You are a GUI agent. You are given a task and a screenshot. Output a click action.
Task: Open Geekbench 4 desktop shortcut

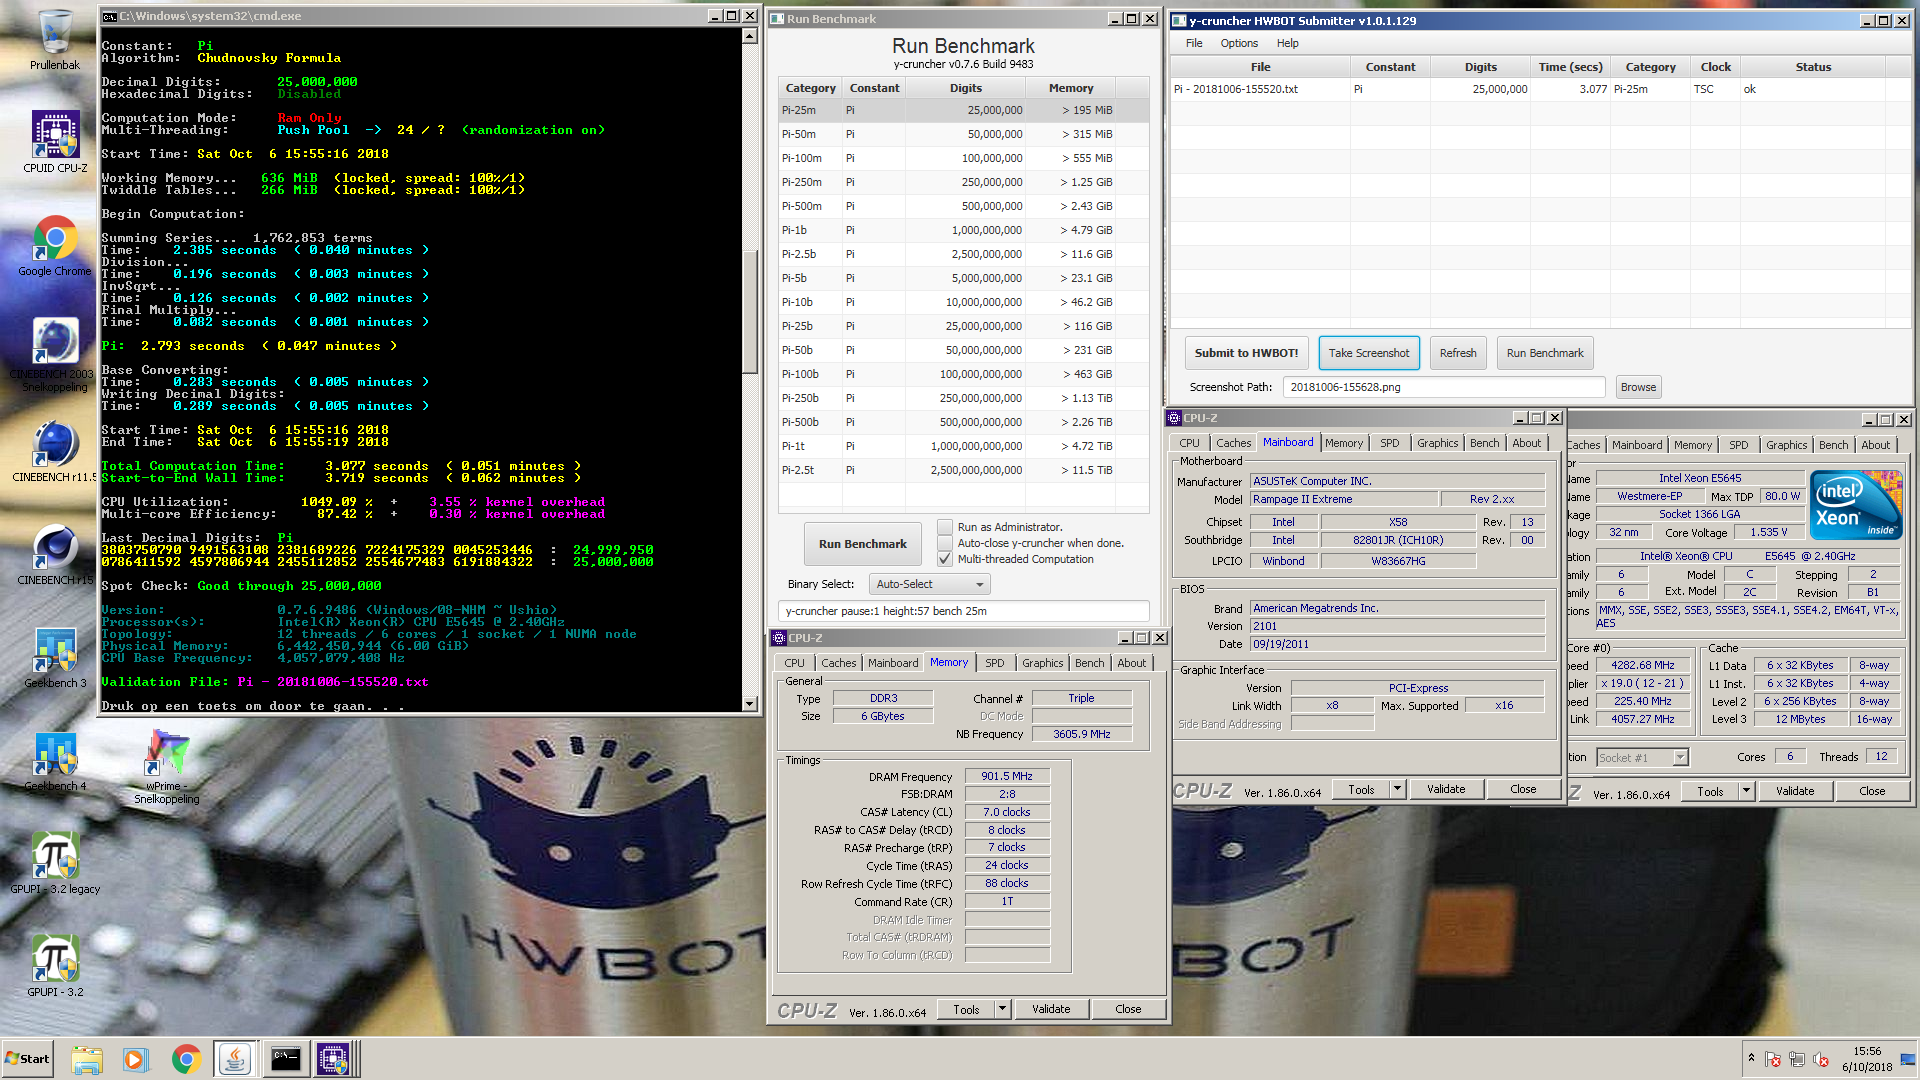click(x=55, y=761)
